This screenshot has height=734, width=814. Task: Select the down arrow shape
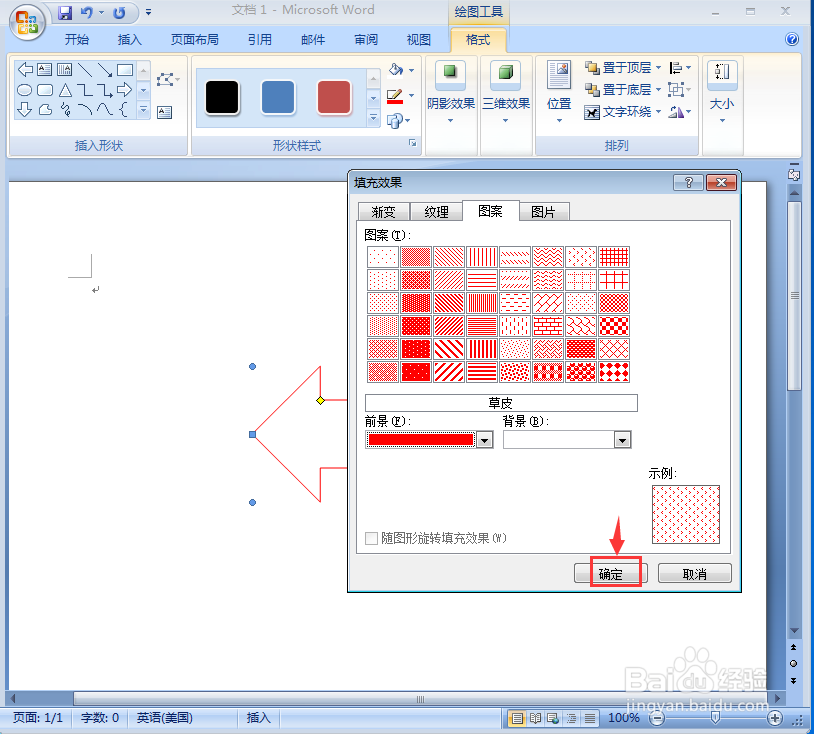point(24,110)
